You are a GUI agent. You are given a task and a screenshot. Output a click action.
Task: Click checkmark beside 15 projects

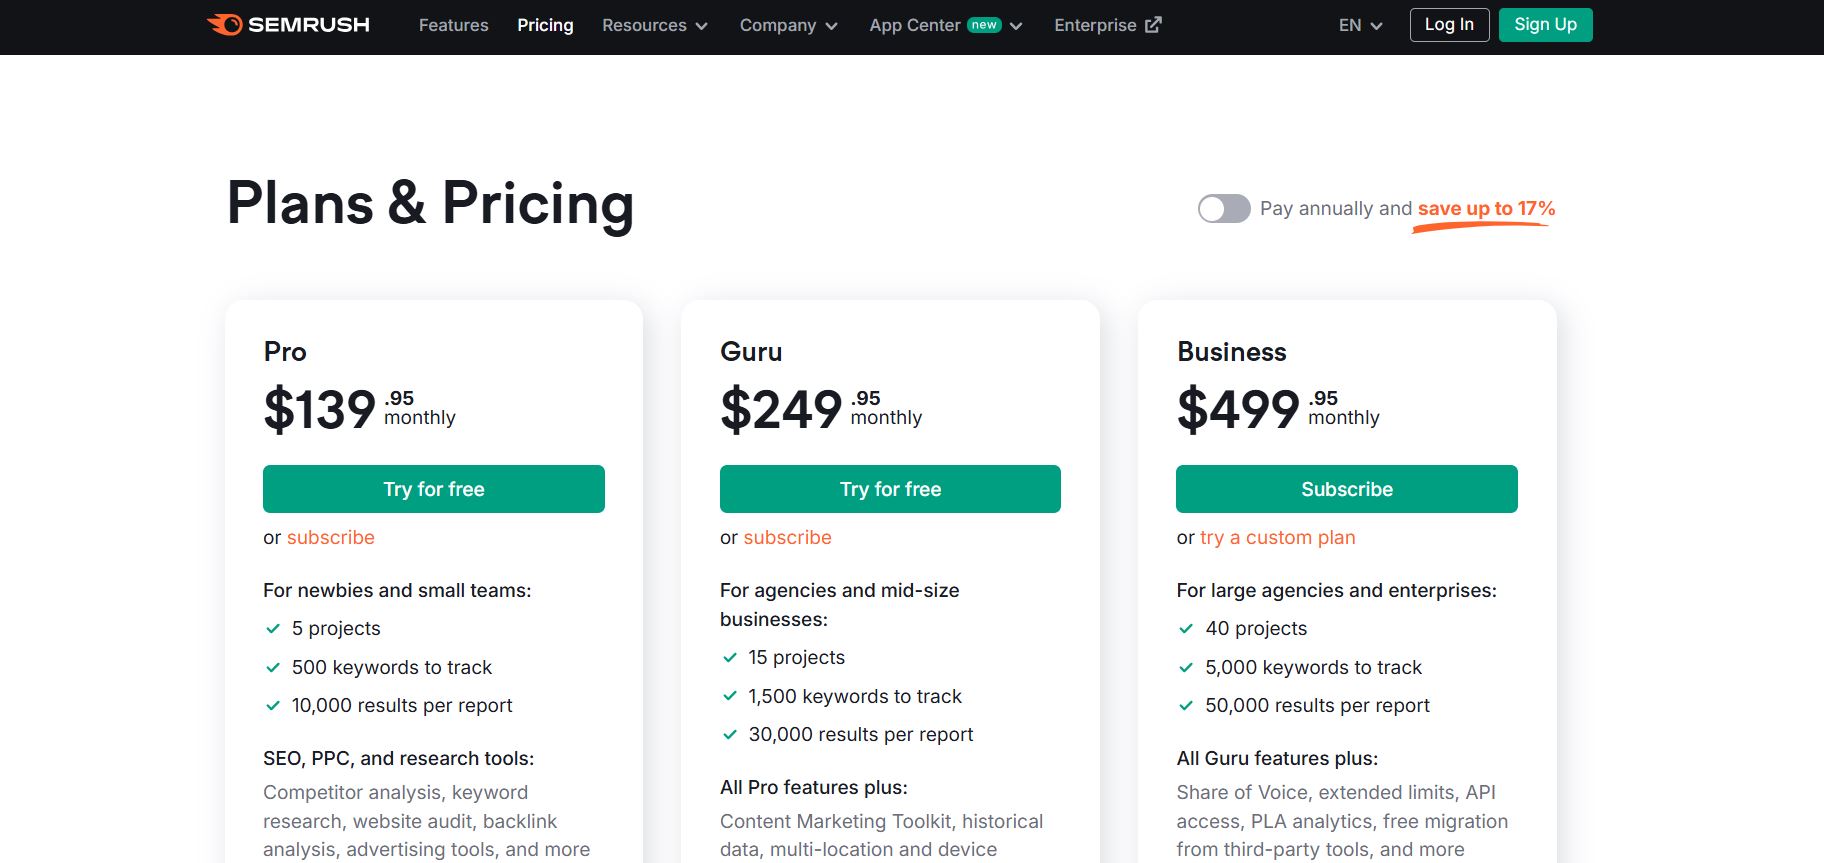coord(730,657)
